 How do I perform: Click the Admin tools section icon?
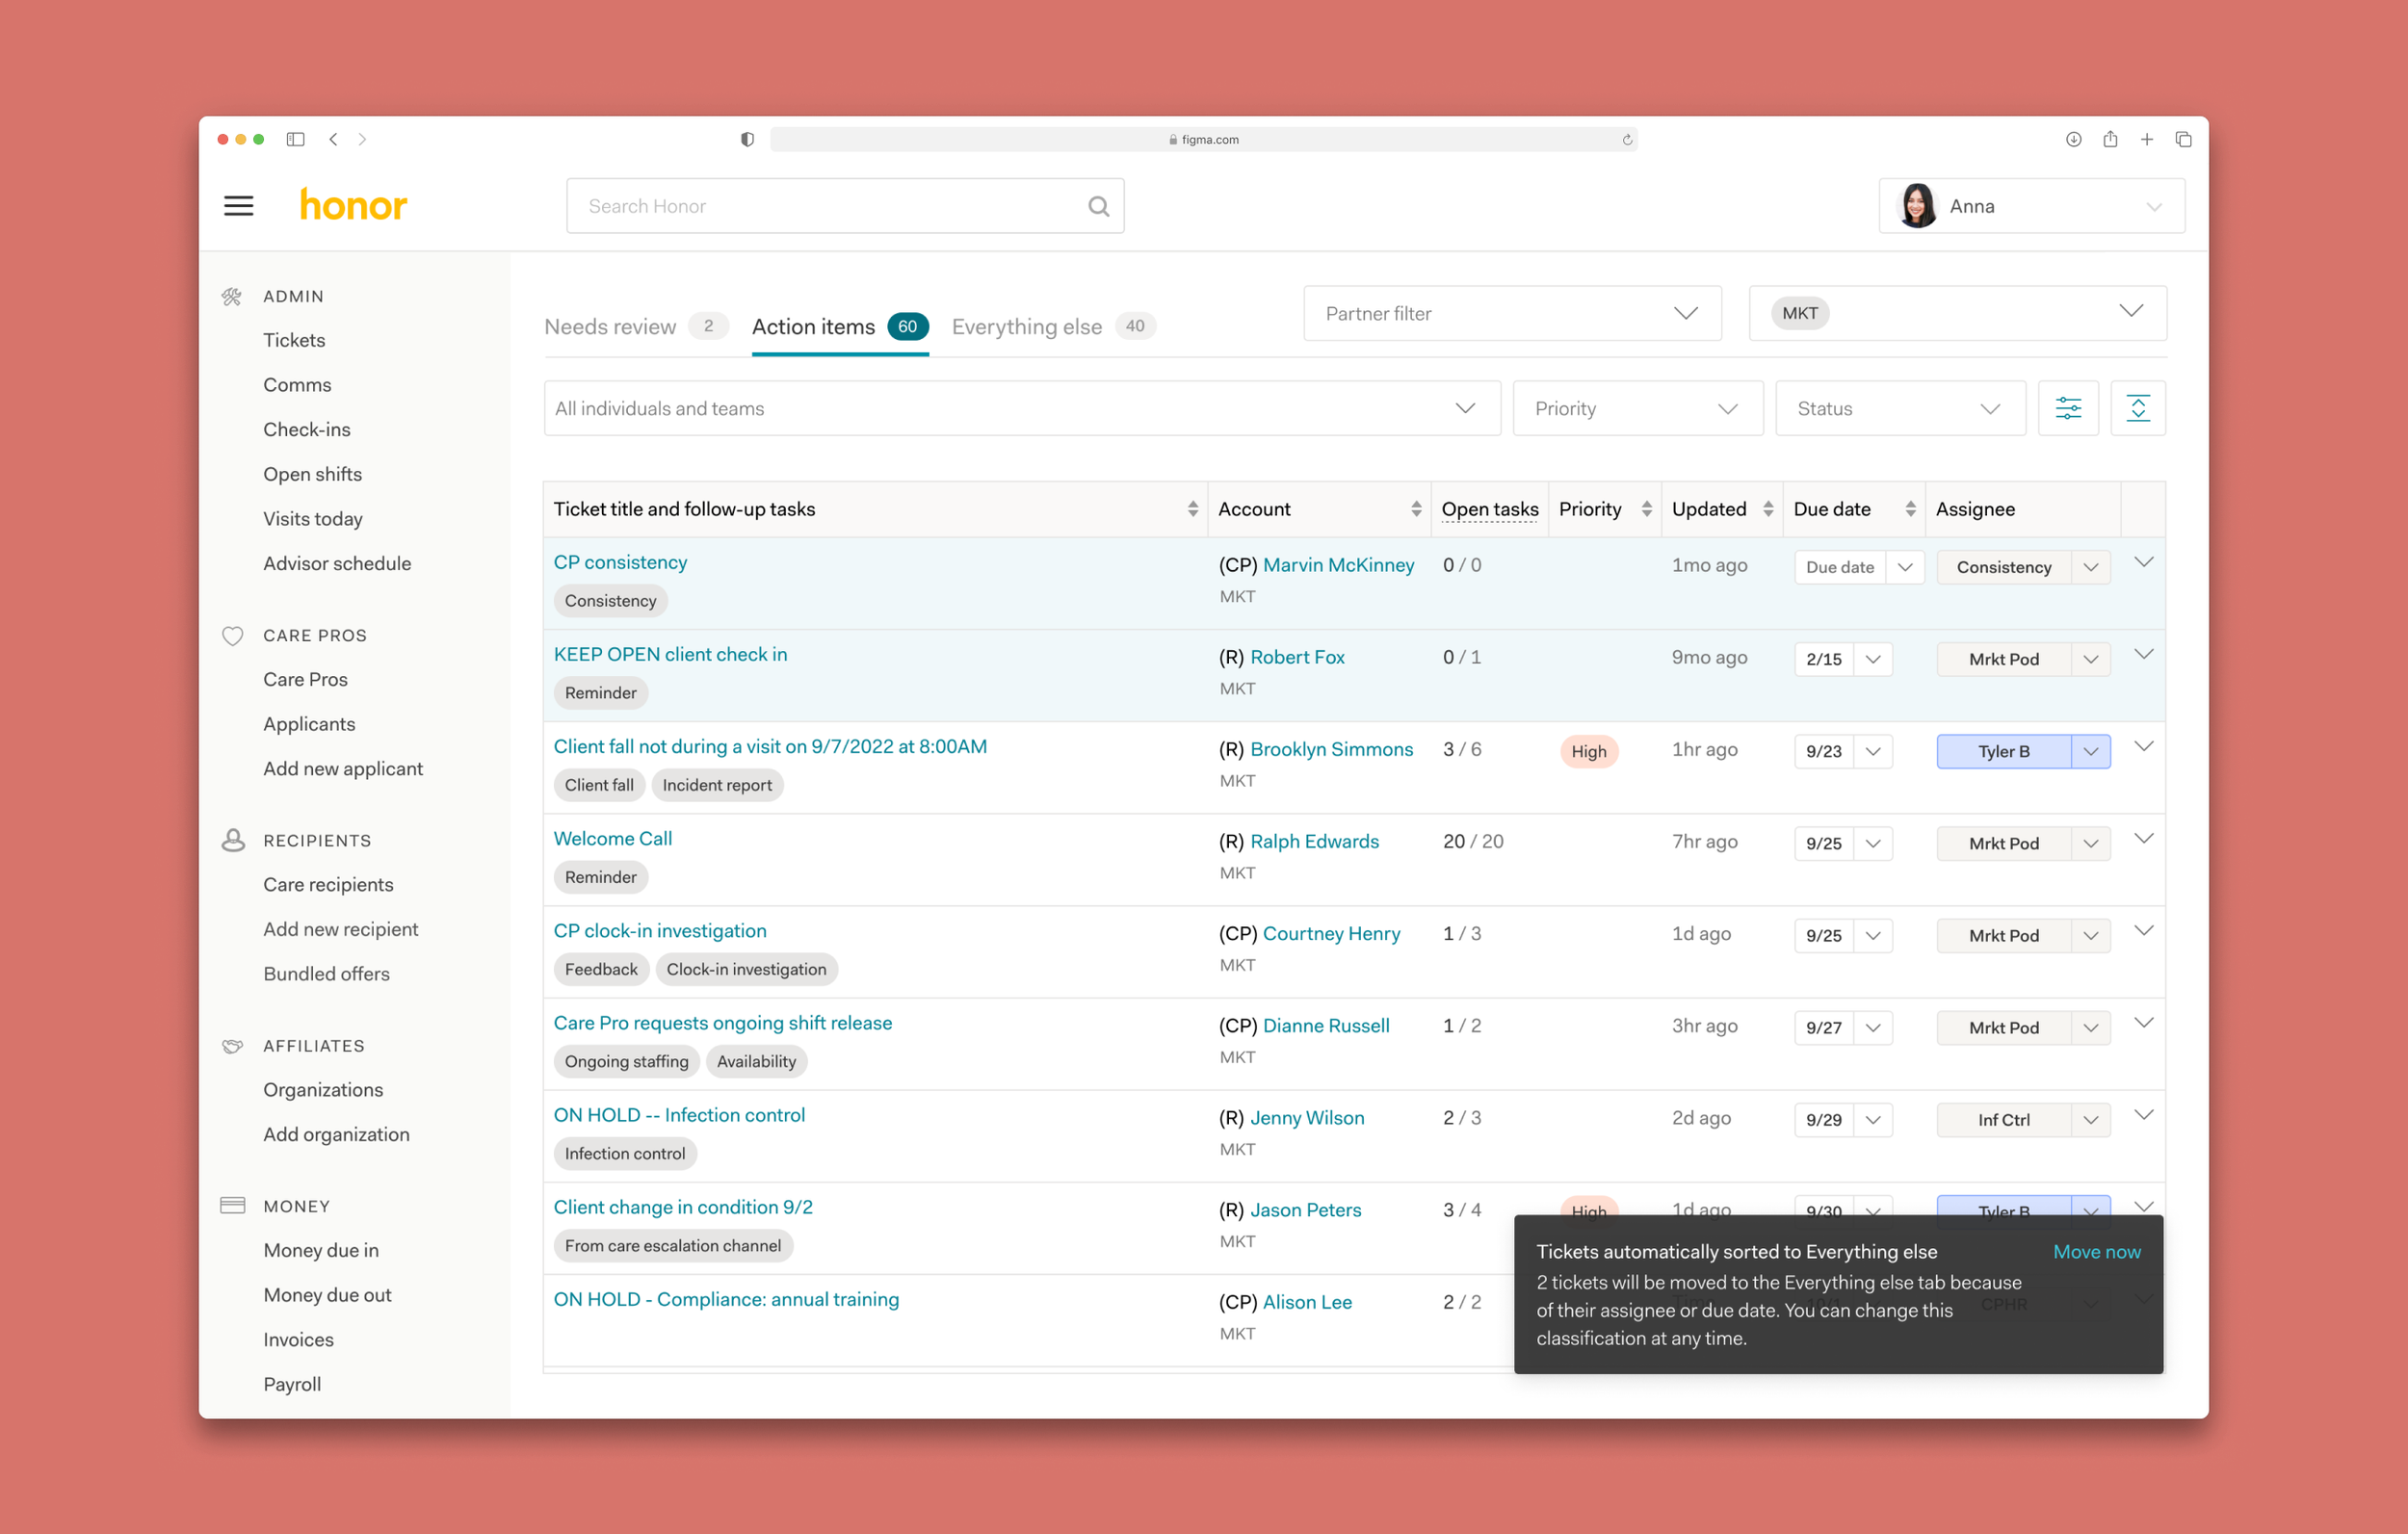(232, 296)
